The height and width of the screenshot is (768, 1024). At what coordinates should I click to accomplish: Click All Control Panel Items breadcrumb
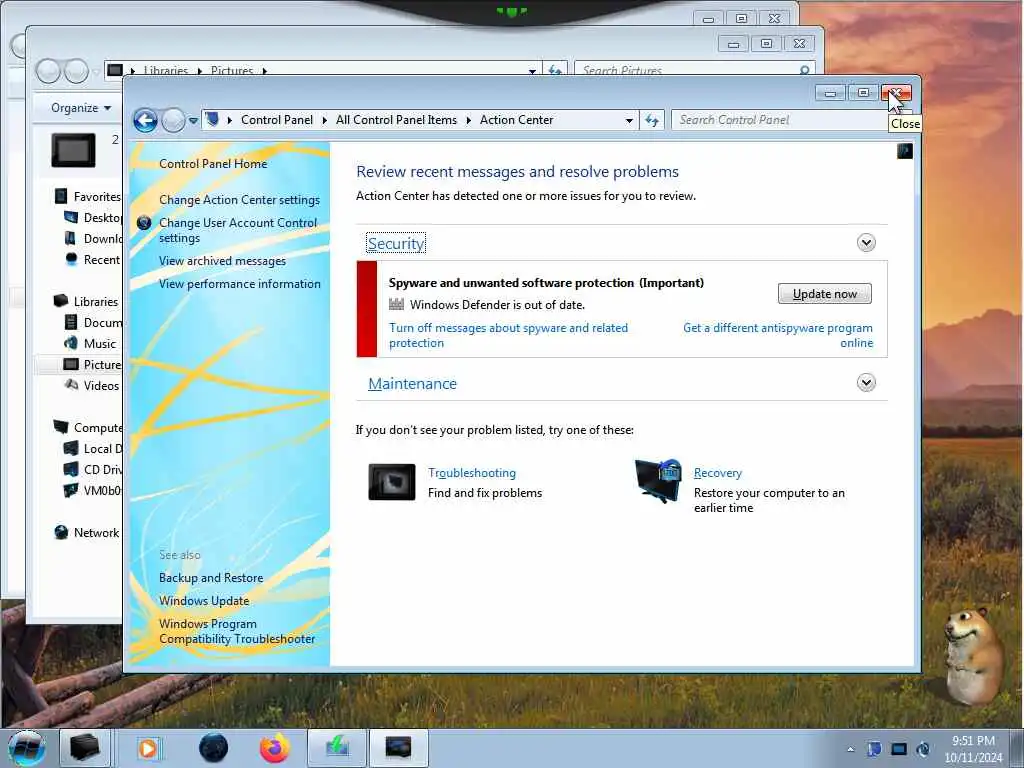(396, 120)
